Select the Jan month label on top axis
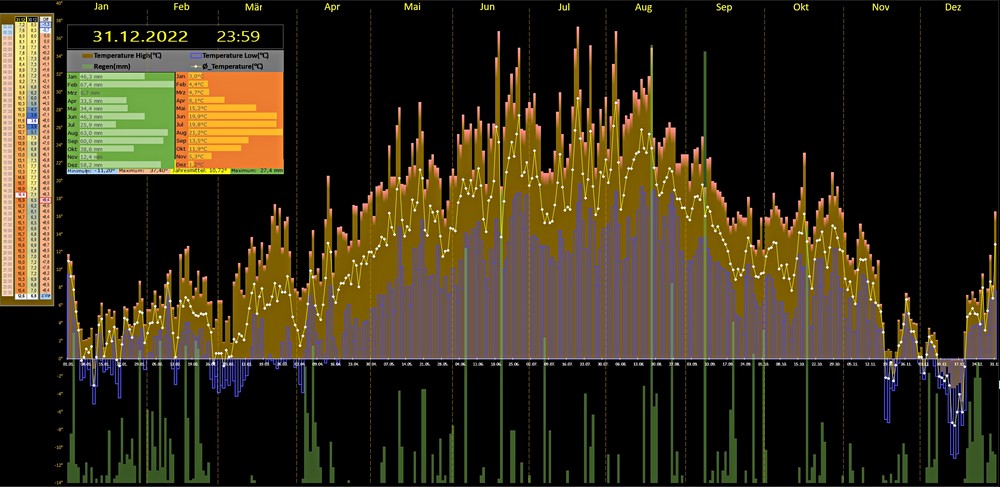The width and height of the screenshot is (1000, 487). (x=101, y=7)
